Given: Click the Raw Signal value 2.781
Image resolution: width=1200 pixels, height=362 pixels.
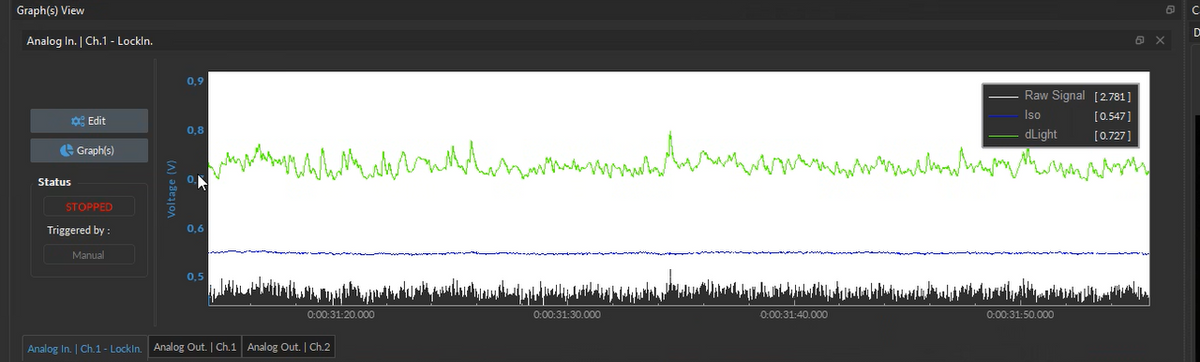Looking at the screenshot, I should coord(1113,97).
